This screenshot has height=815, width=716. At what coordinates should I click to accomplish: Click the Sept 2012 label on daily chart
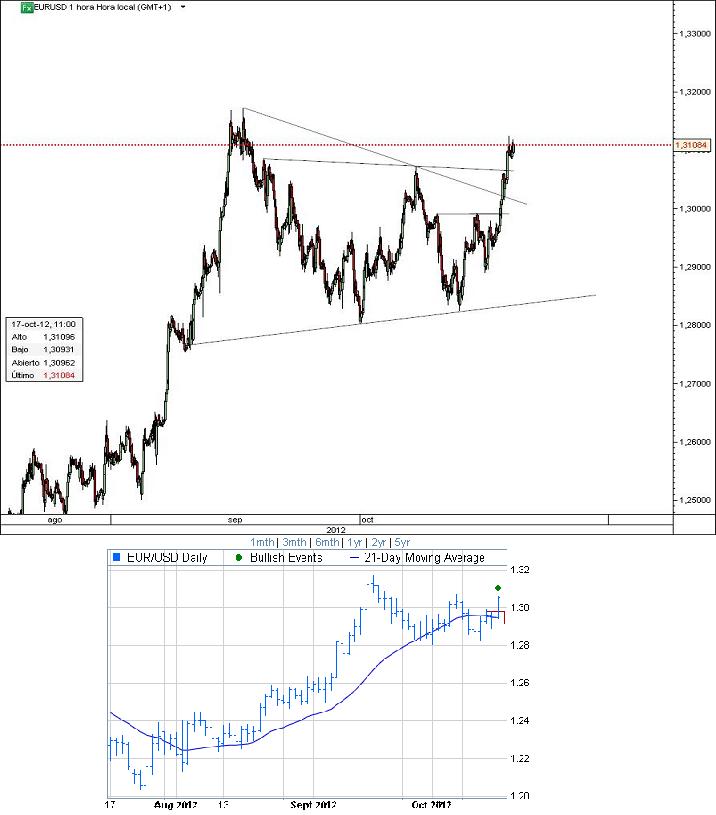tap(313, 805)
